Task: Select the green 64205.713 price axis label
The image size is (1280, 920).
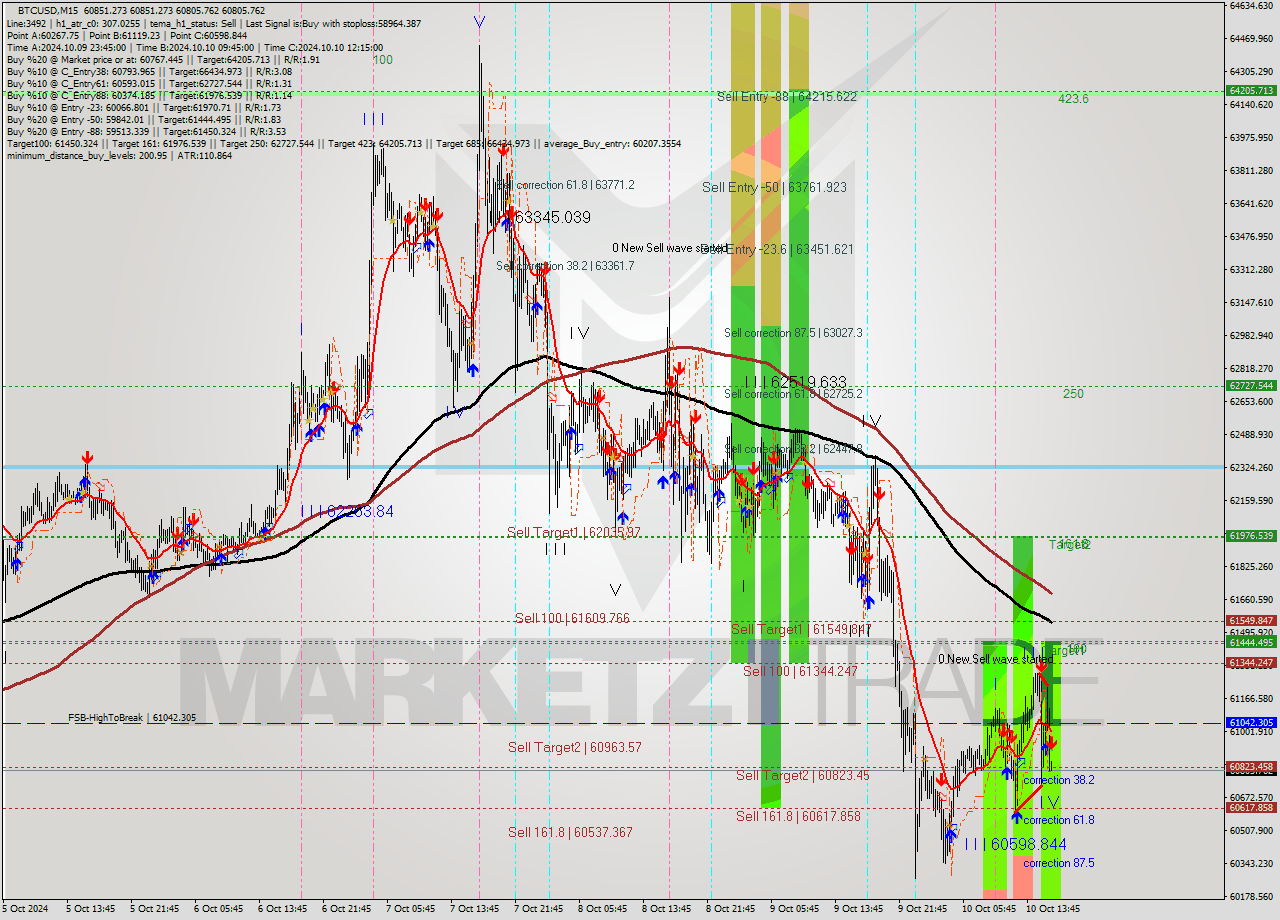Action: tap(1251, 91)
